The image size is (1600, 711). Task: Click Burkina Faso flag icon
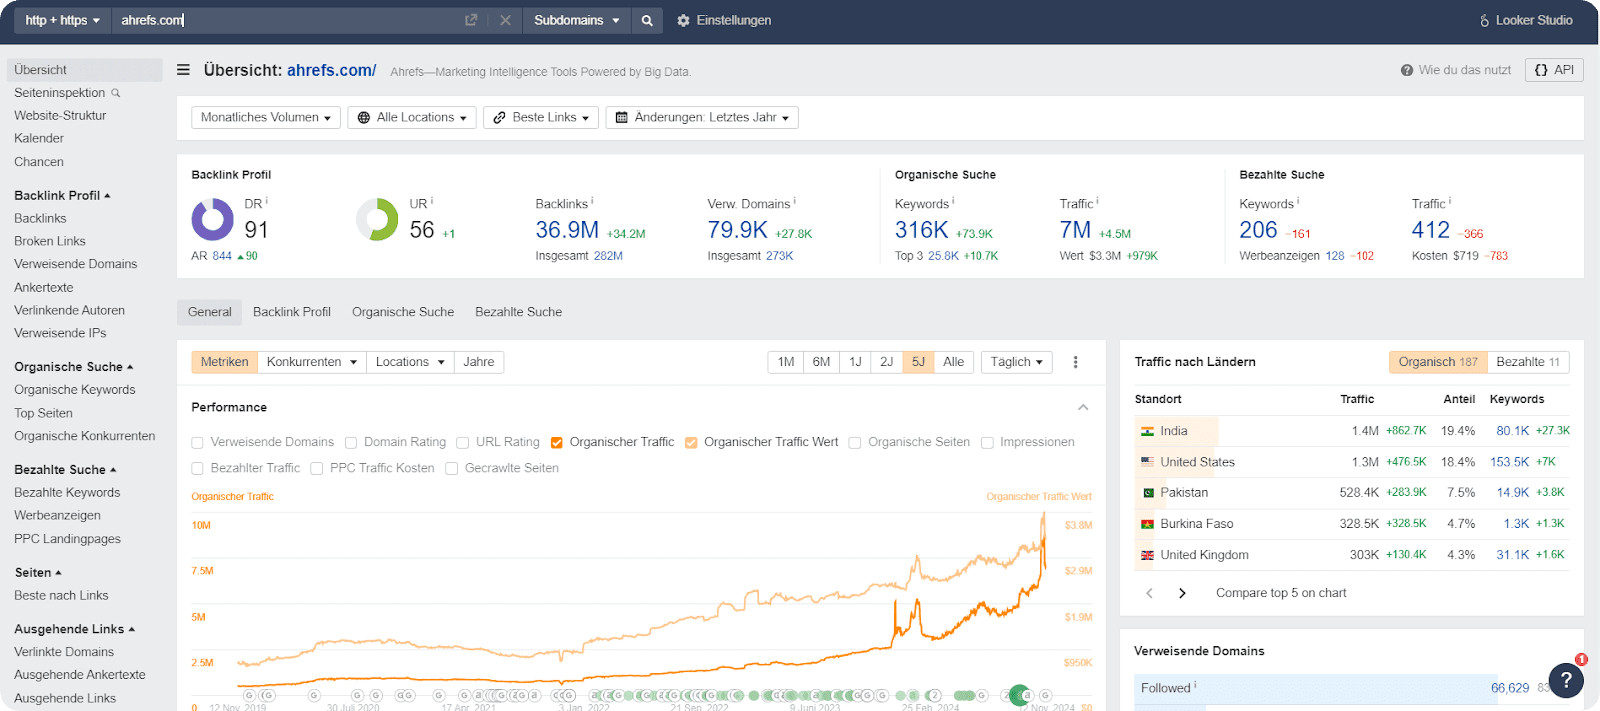[1147, 524]
